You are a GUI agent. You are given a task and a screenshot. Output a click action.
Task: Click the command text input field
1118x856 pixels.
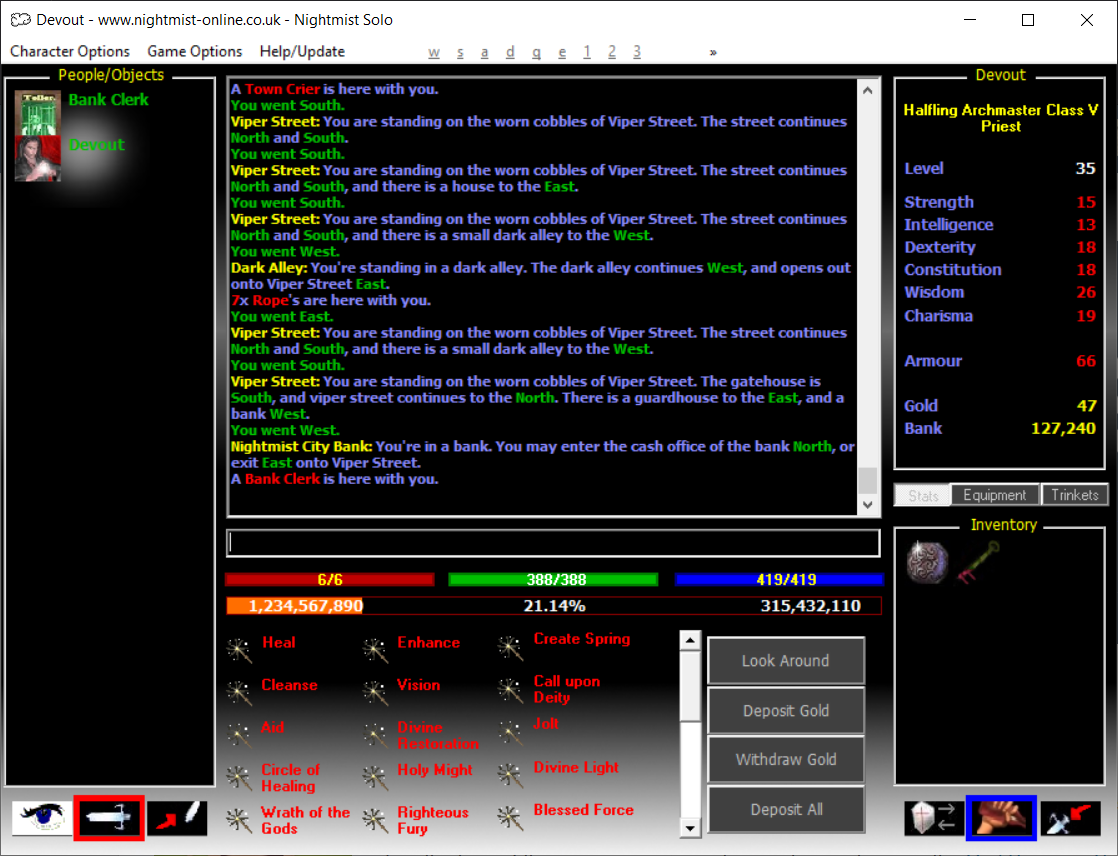(553, 543)
